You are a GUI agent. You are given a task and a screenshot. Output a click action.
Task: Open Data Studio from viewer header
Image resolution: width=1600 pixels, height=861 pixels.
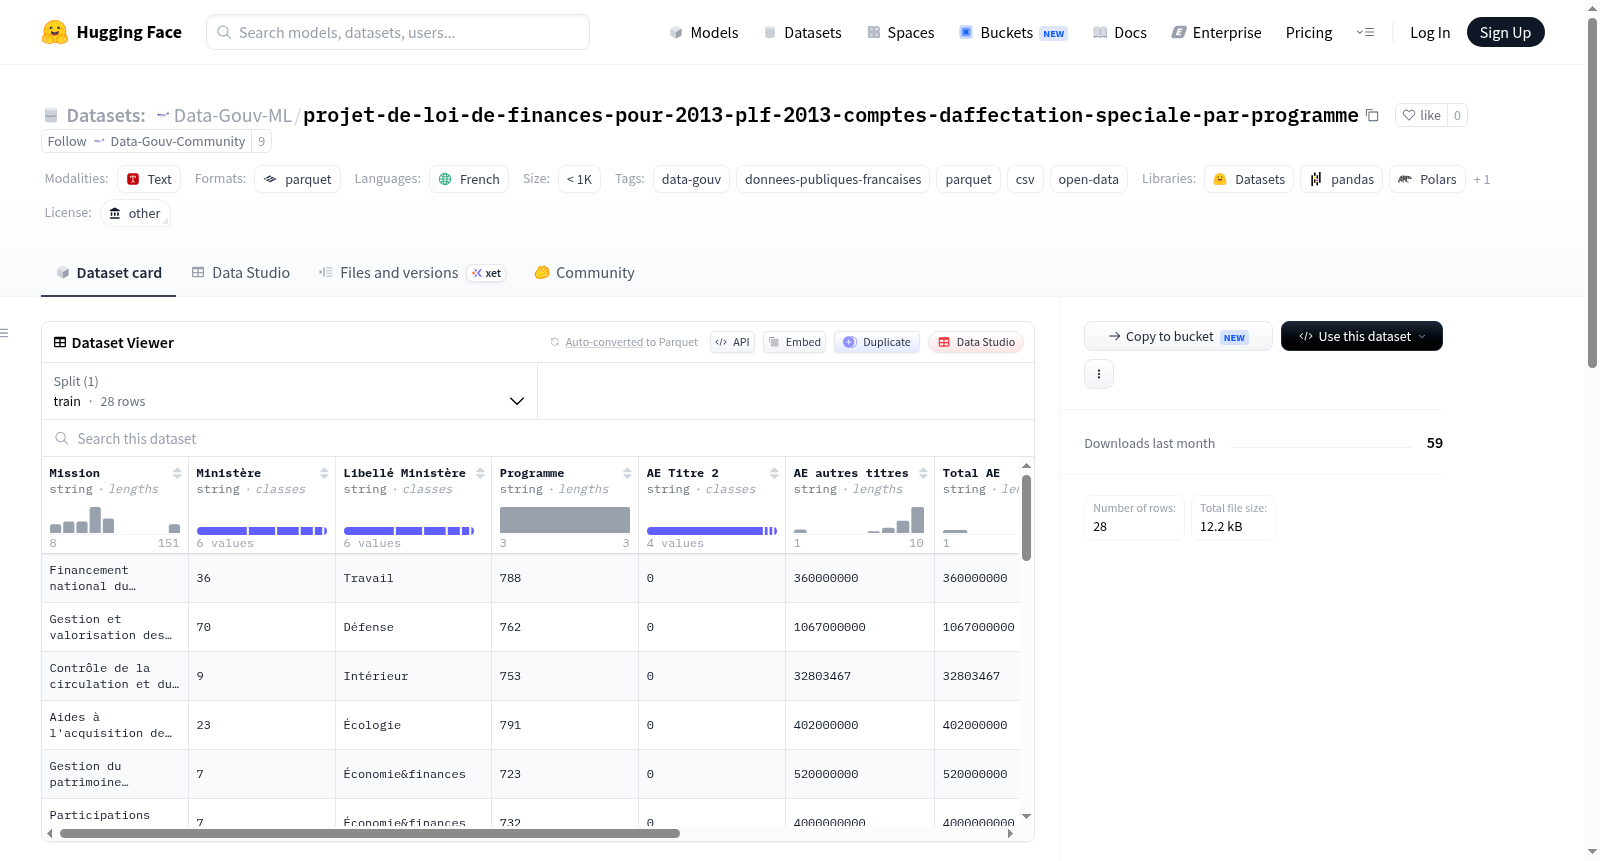coord(976,342)
